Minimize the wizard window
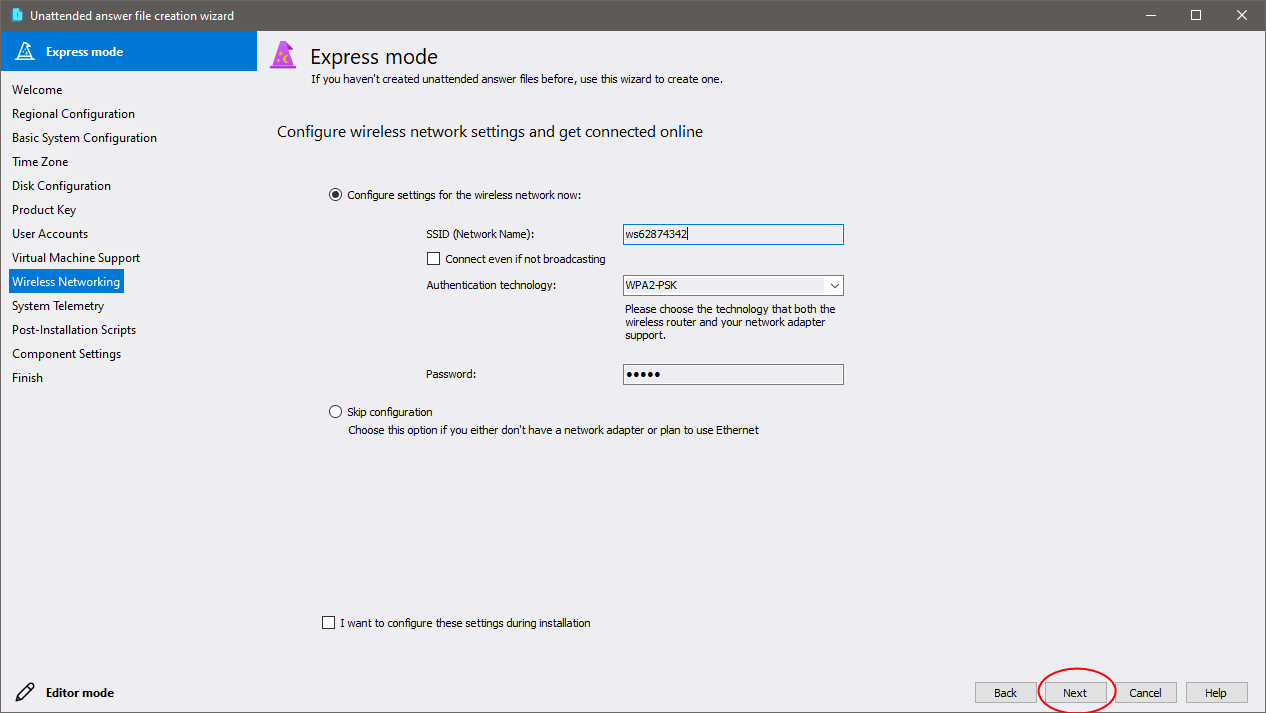Screen dimensions: 1266x713 coord(1151,15)
